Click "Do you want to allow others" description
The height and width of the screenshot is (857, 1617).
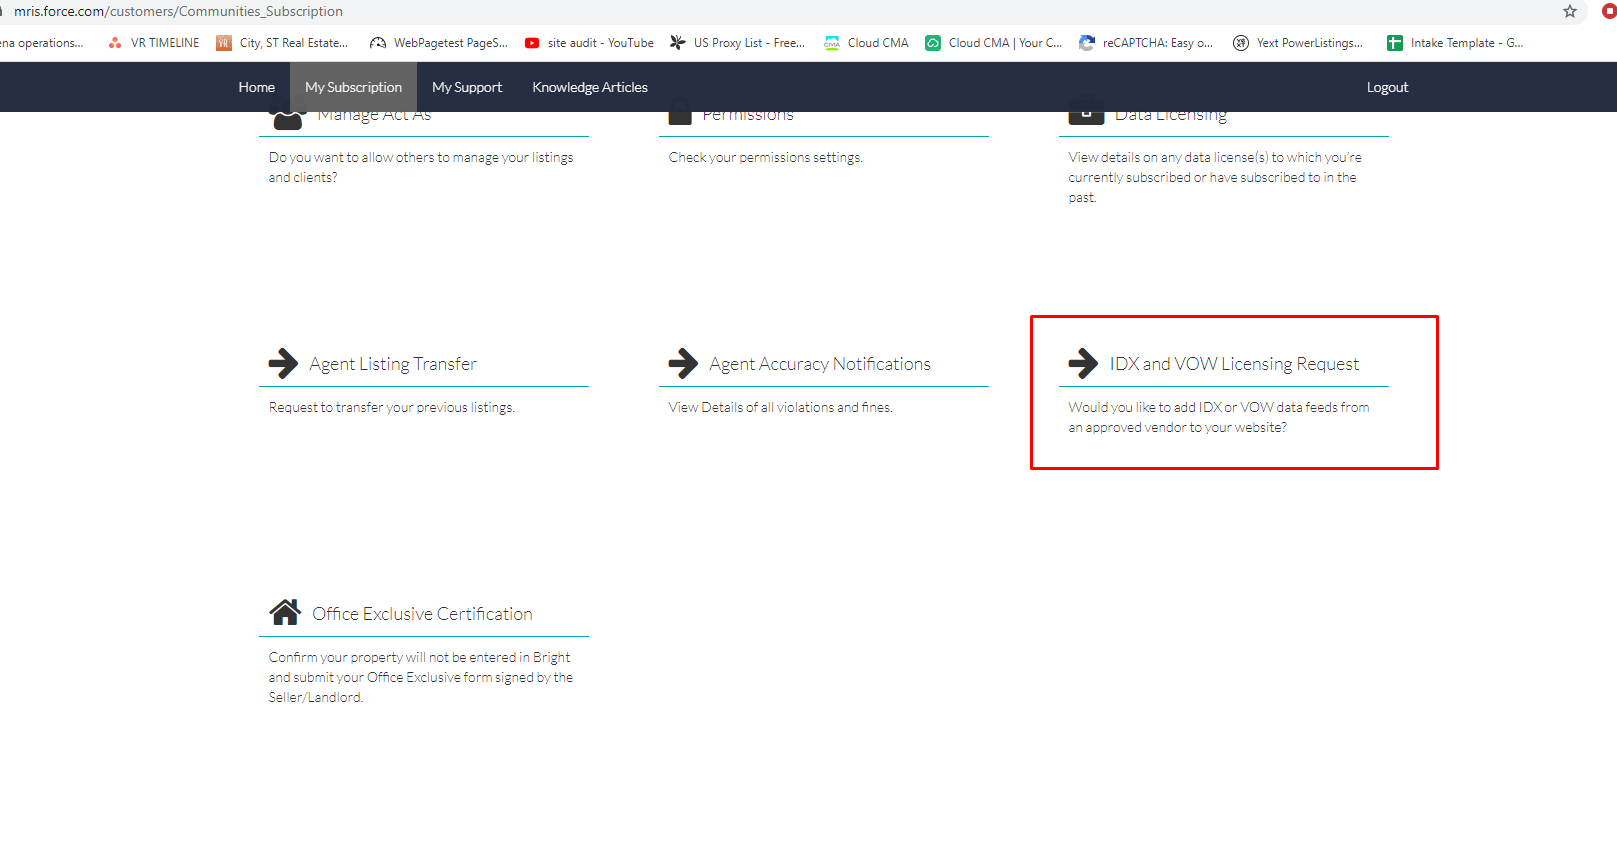tap(421, 167)
